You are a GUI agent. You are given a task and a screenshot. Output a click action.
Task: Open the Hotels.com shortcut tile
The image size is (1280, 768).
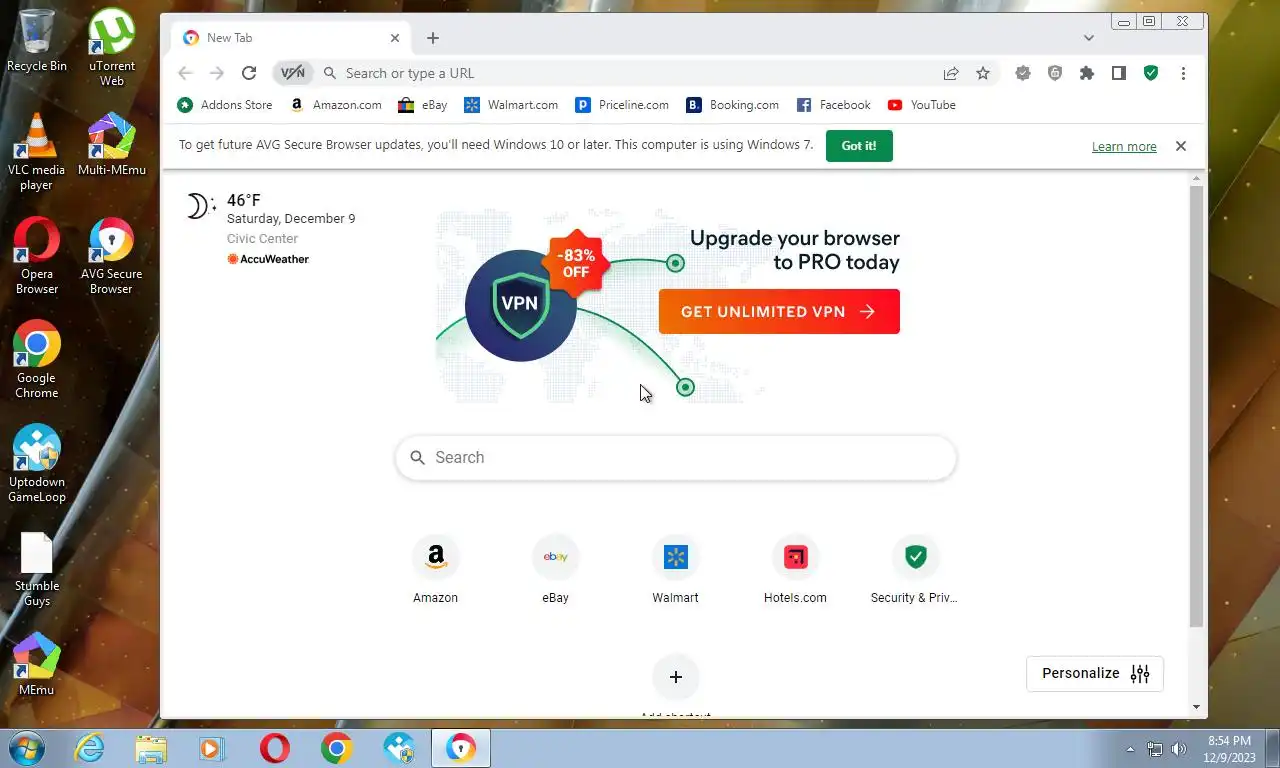click(x=795, y=570)
